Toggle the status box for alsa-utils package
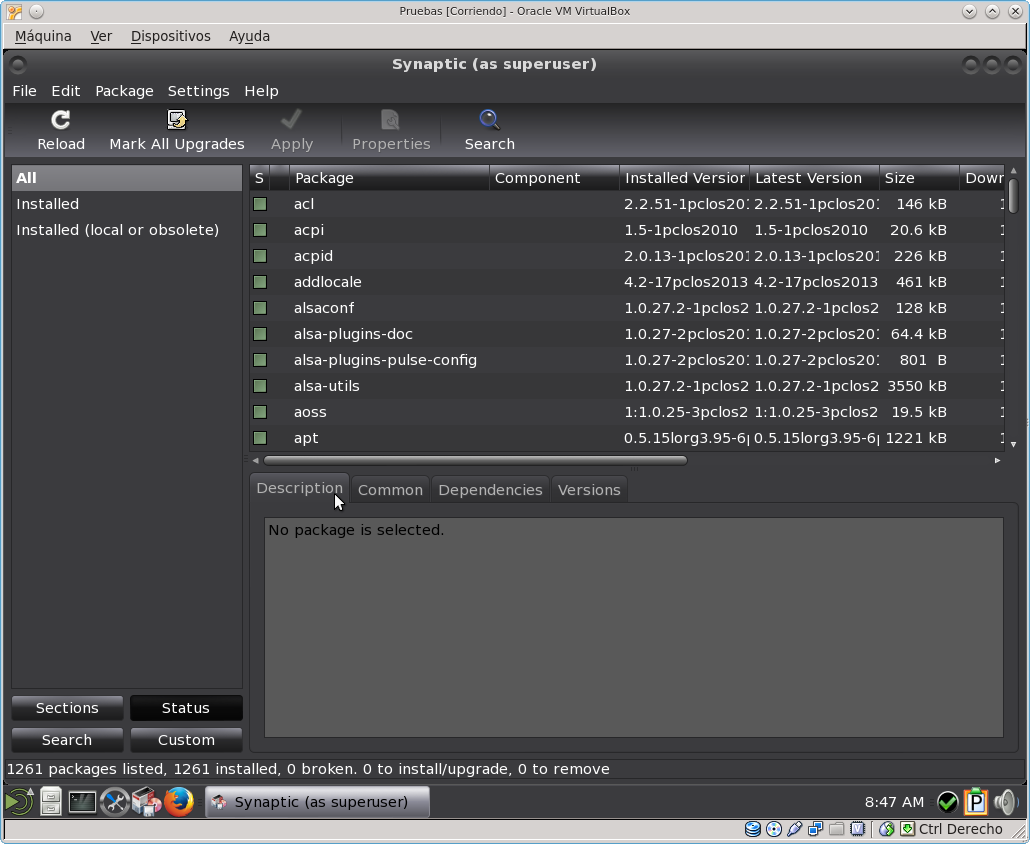This screenshot has width=1030, height=844. [x=260, y=386]
